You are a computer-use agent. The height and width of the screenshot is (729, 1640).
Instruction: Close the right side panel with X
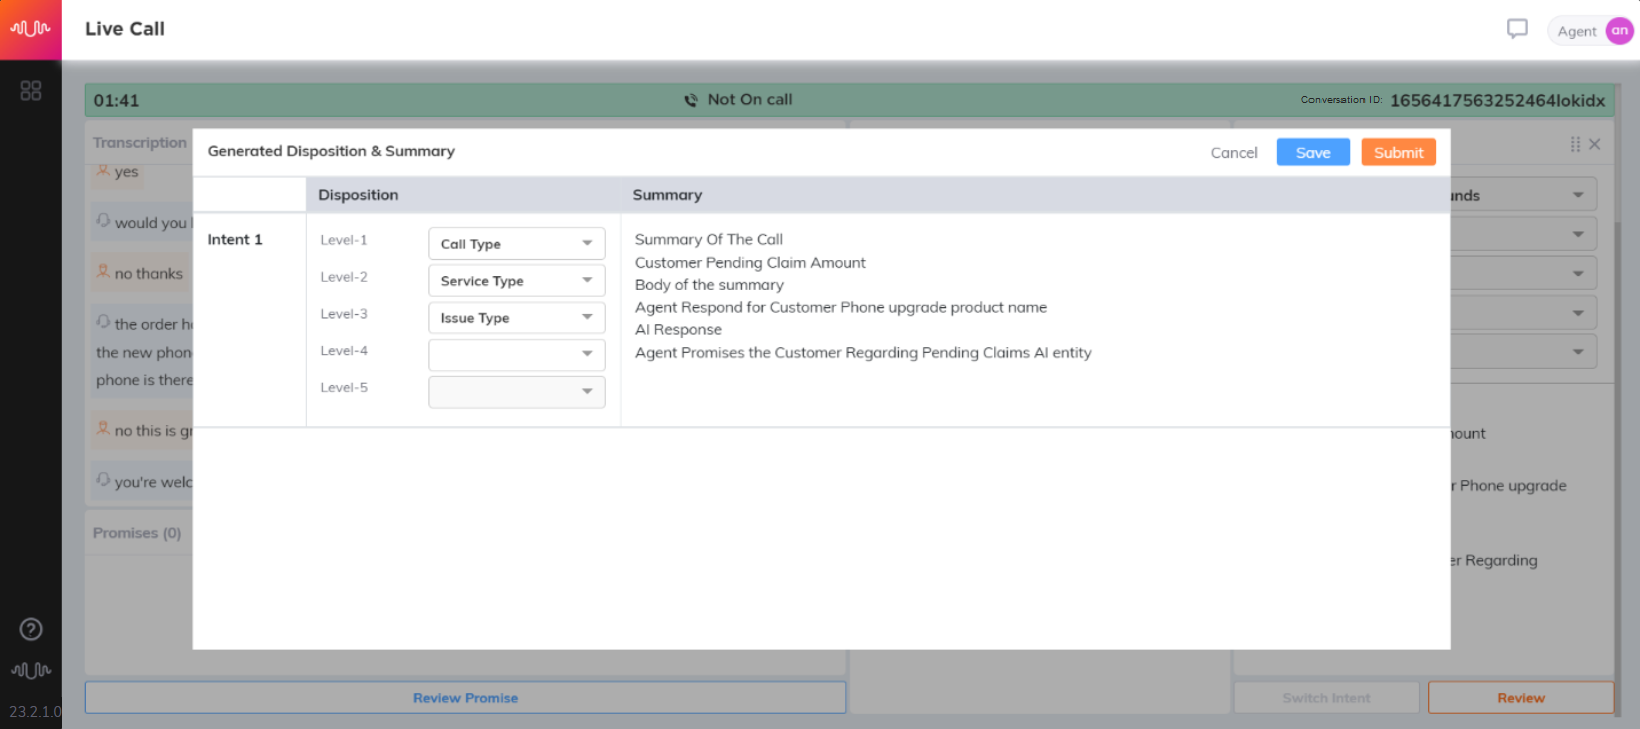[x=1595, y=144]
